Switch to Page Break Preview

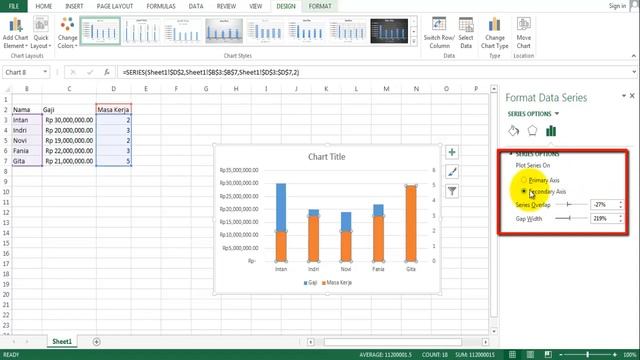(548, 354)
